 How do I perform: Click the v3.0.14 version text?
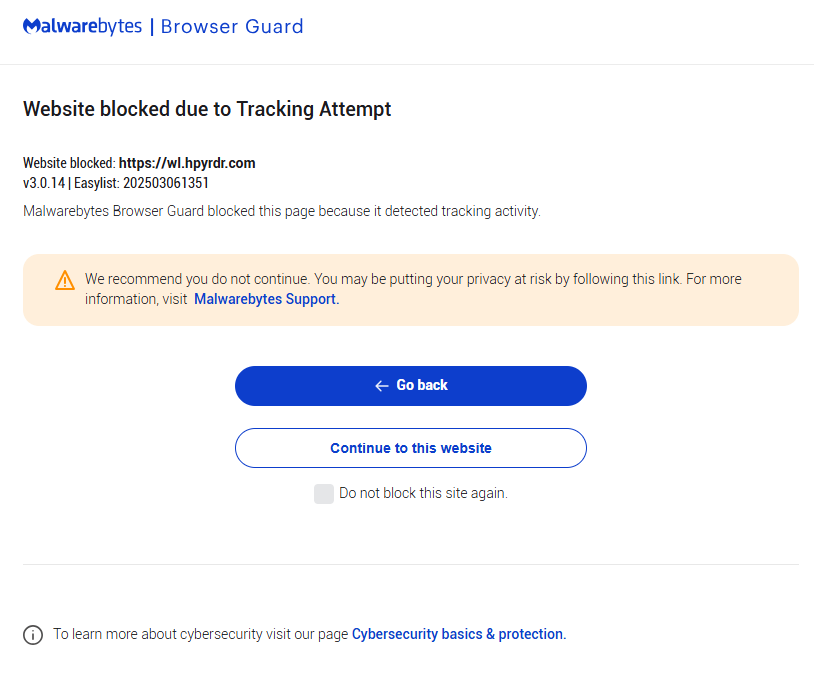(x=43, y=183)
